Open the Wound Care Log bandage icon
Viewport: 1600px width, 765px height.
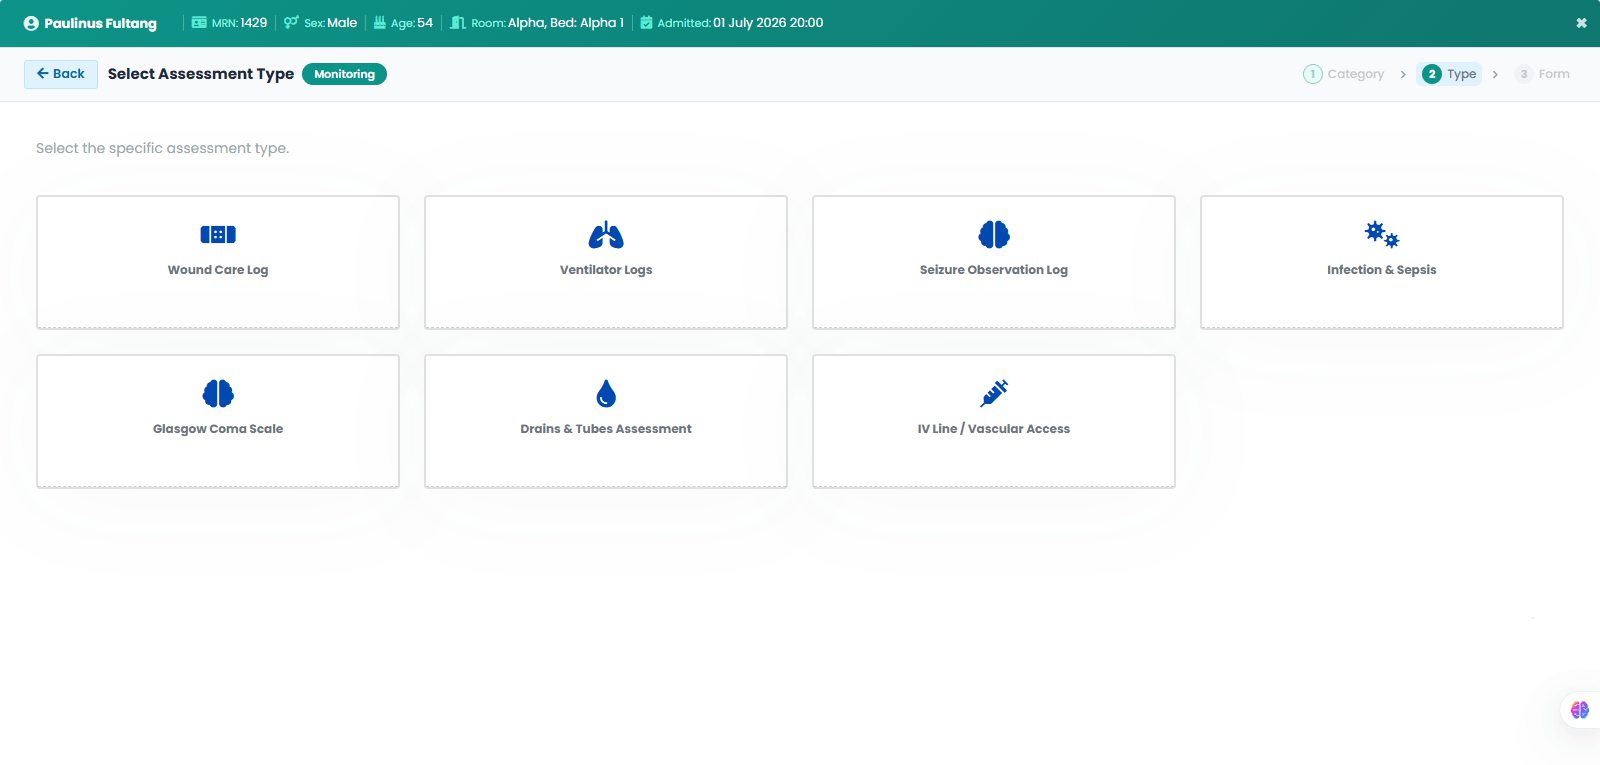tap(218, 235)
